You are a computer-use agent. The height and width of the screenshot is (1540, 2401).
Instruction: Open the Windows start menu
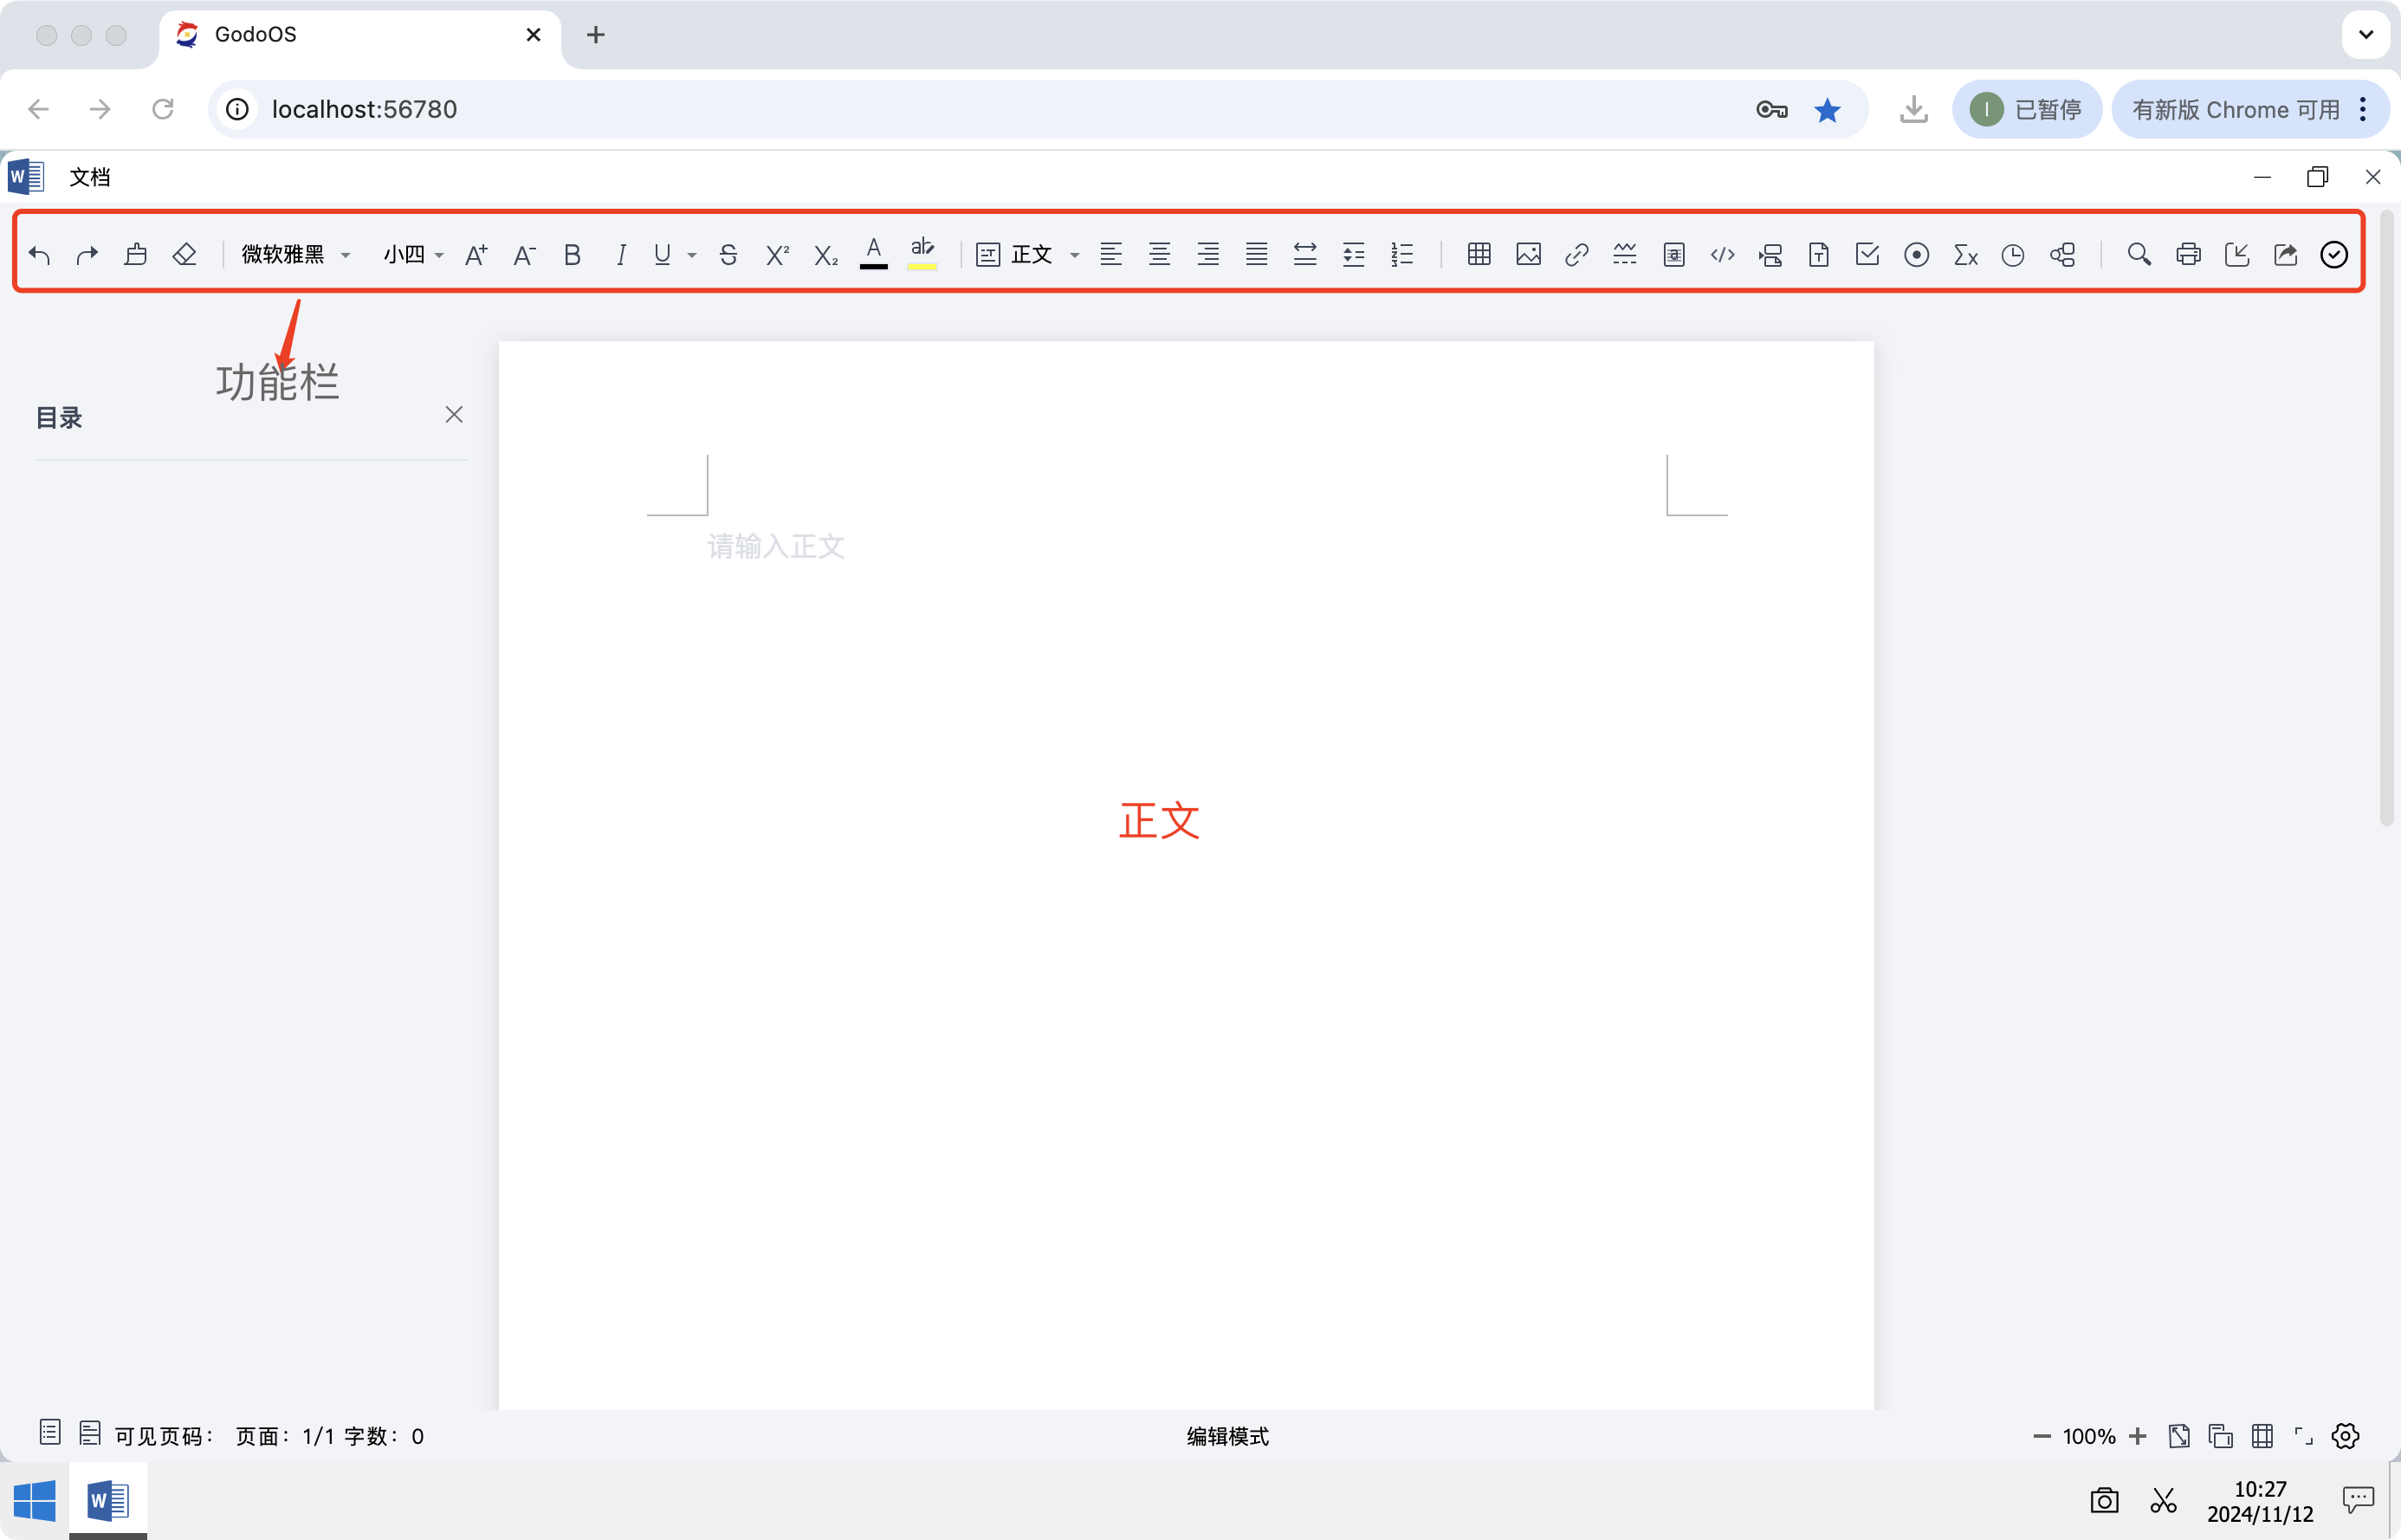[35, 1501]
